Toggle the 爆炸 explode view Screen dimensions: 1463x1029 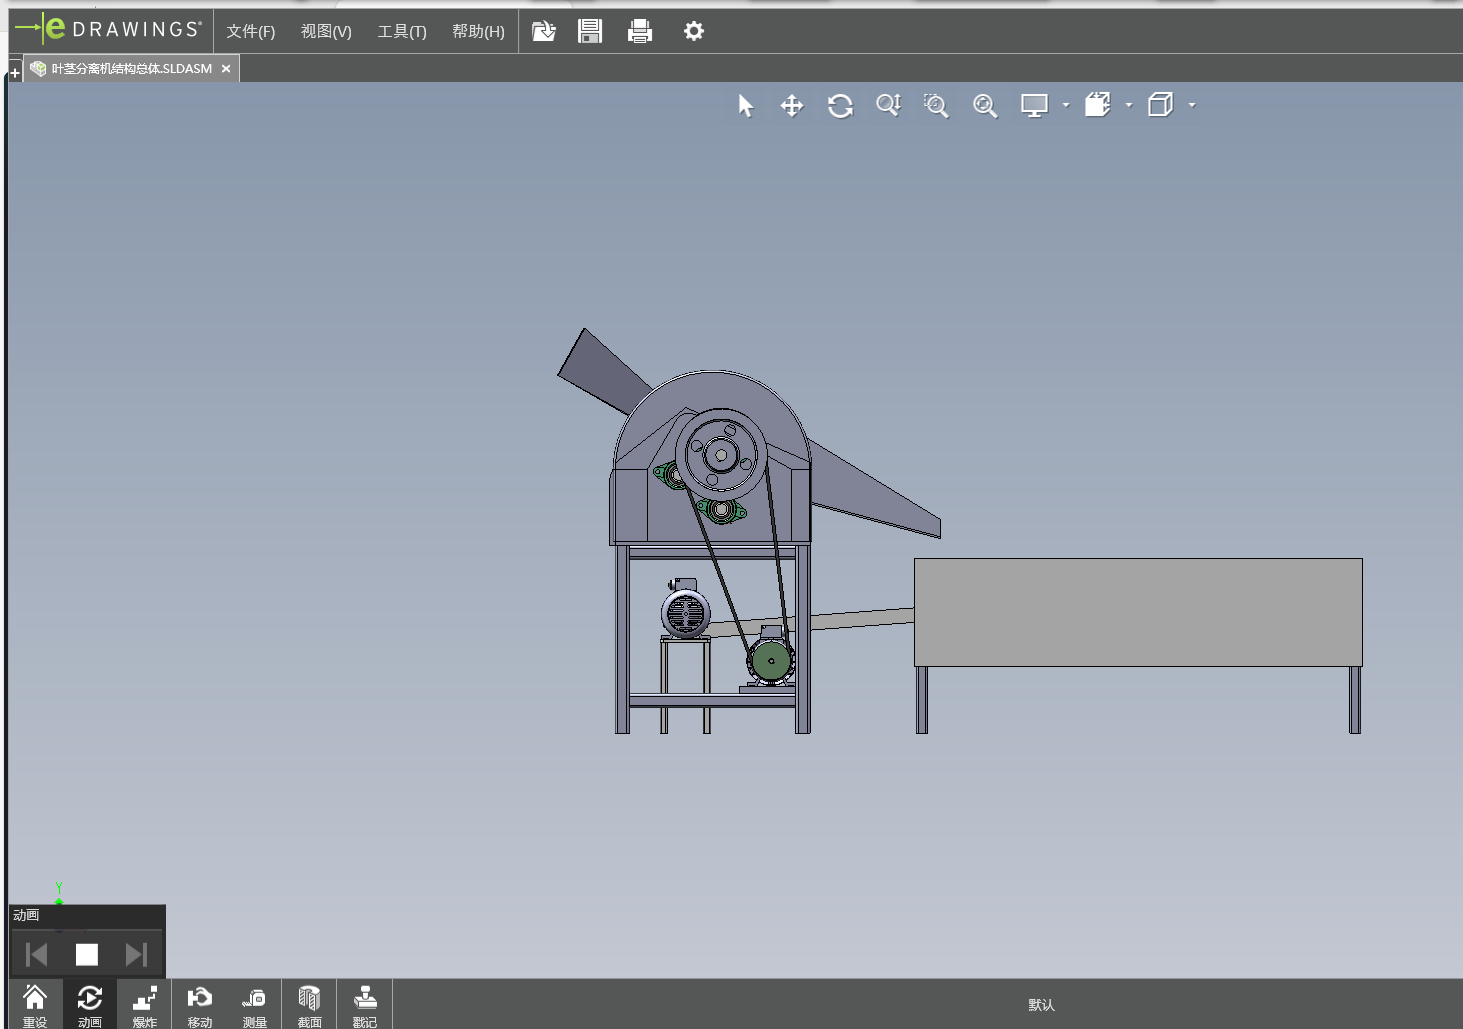[145, 1004]
